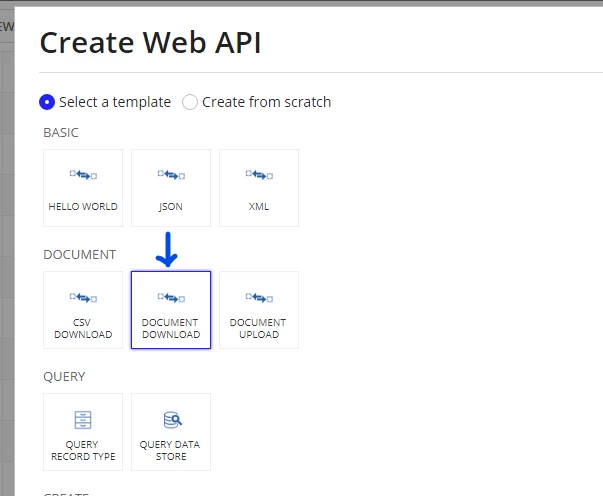Click the Query Data Store database icon
603x496 pixels.
[172, 419]
